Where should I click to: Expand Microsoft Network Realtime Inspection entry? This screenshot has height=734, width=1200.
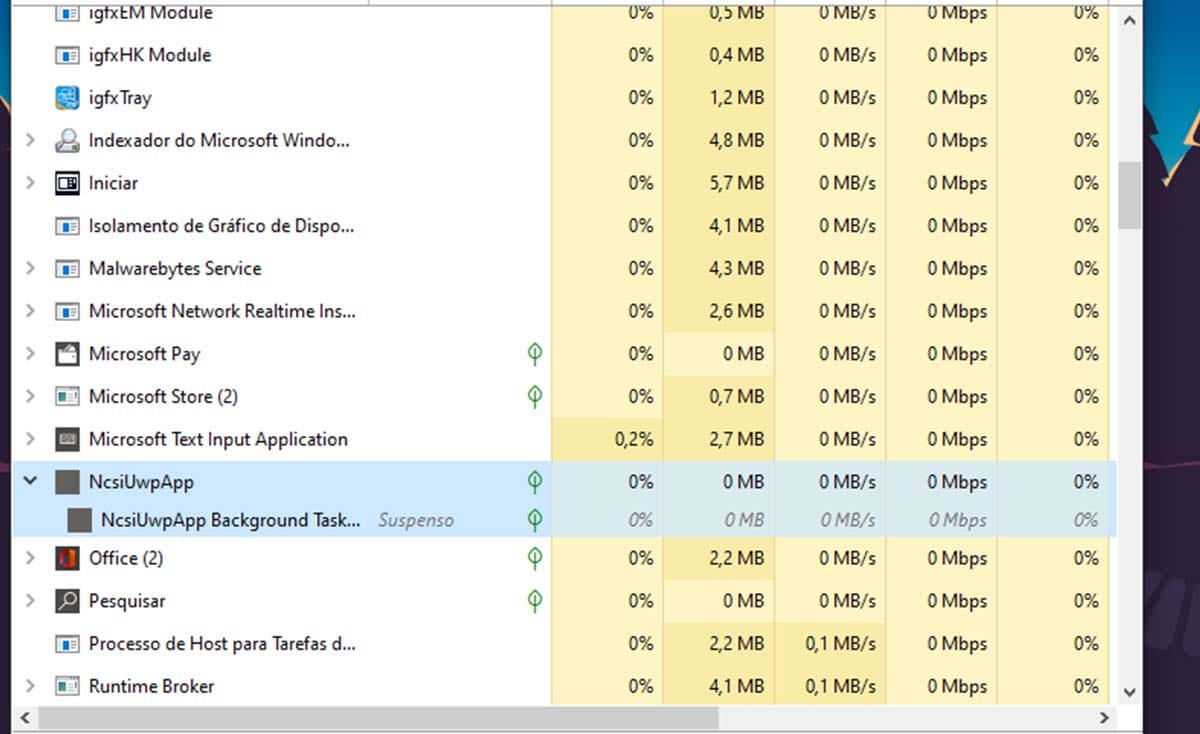point(30,311)
